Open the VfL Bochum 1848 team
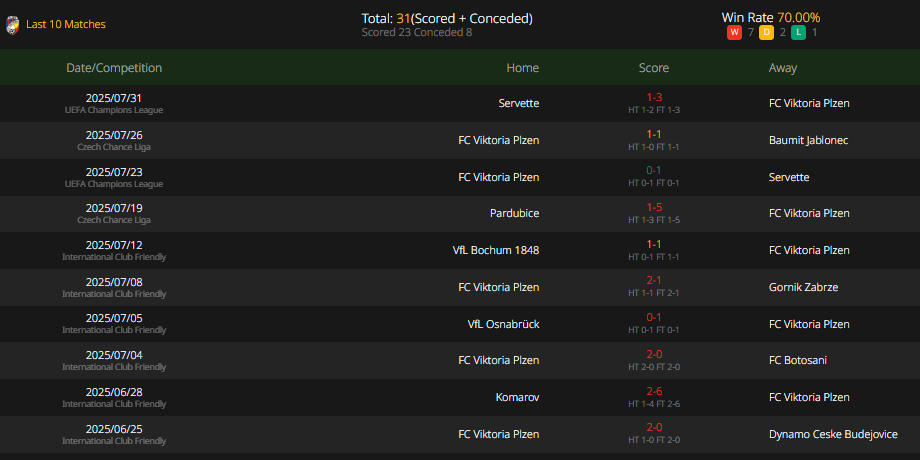 tap(496, 250)
